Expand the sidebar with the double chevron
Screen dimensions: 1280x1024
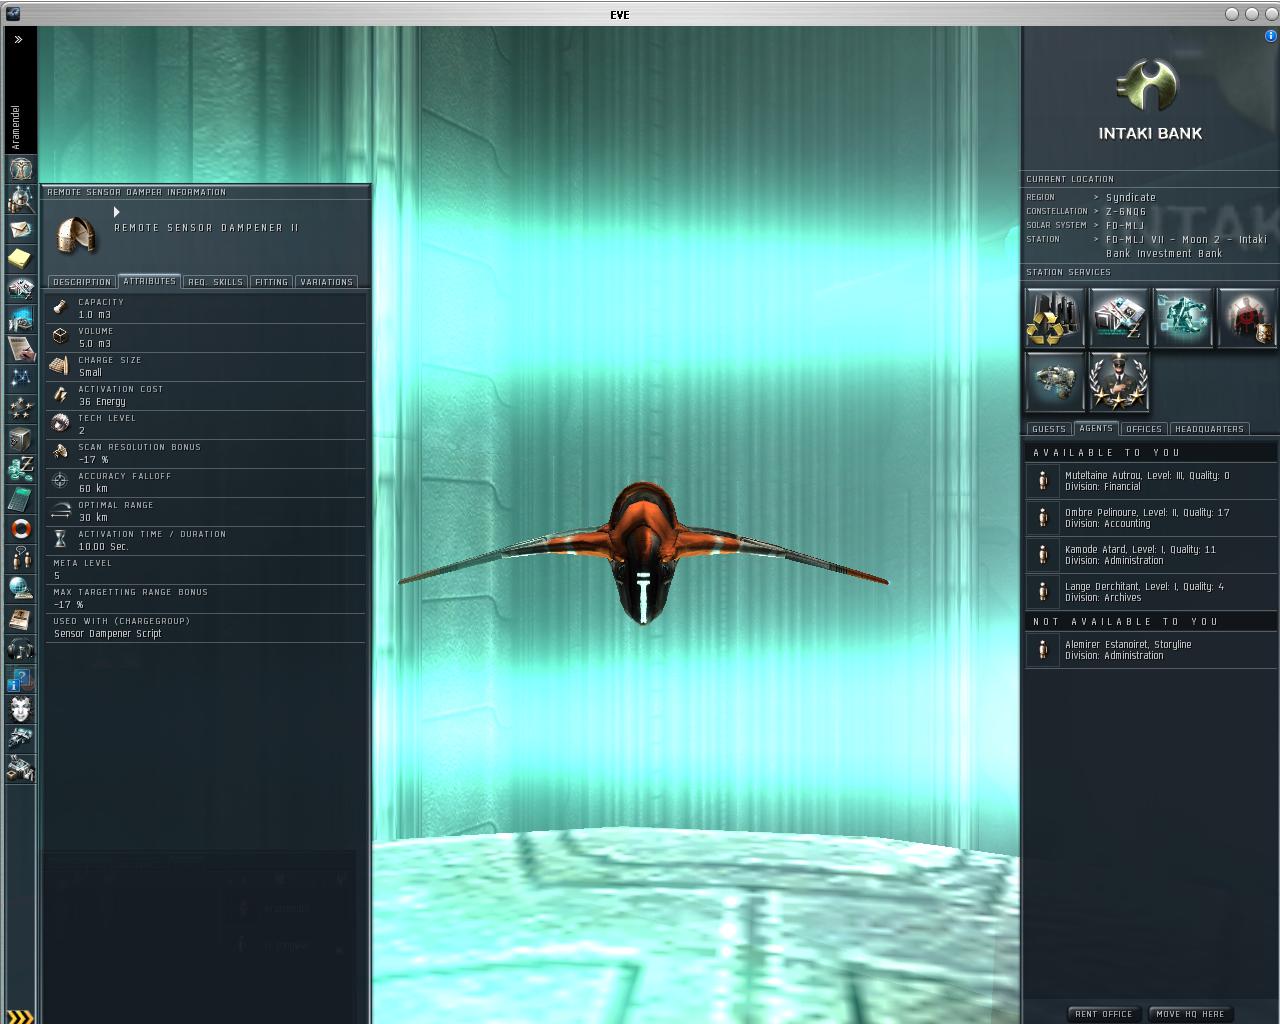(x=18, y=40)
